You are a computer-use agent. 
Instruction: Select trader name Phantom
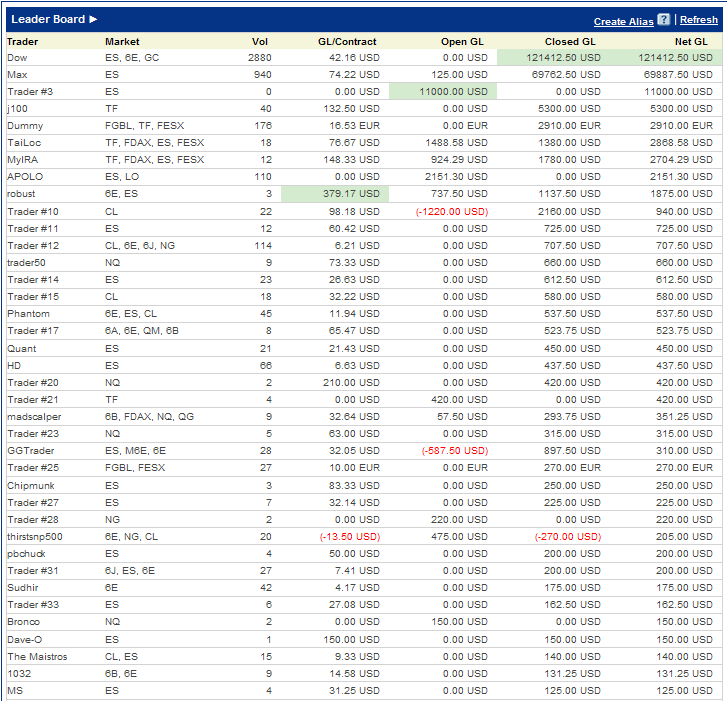click(x=28, y=314)
